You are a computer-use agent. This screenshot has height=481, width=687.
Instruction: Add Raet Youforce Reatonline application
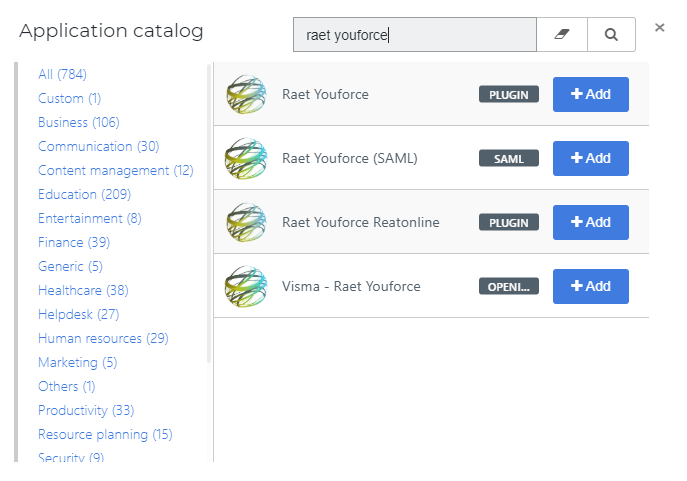tap(591, 222)
